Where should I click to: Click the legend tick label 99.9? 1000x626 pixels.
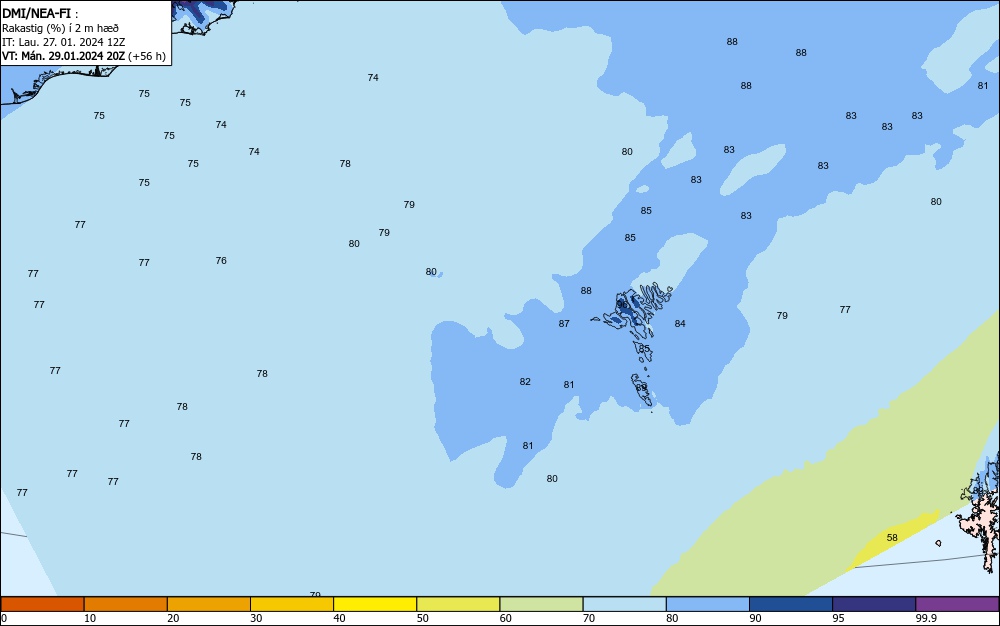pos(926,618)
